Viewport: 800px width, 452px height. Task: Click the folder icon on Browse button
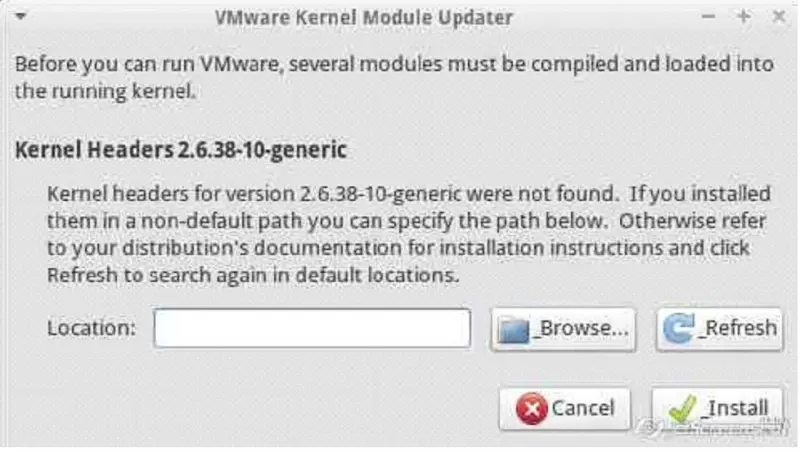(514, 330)
